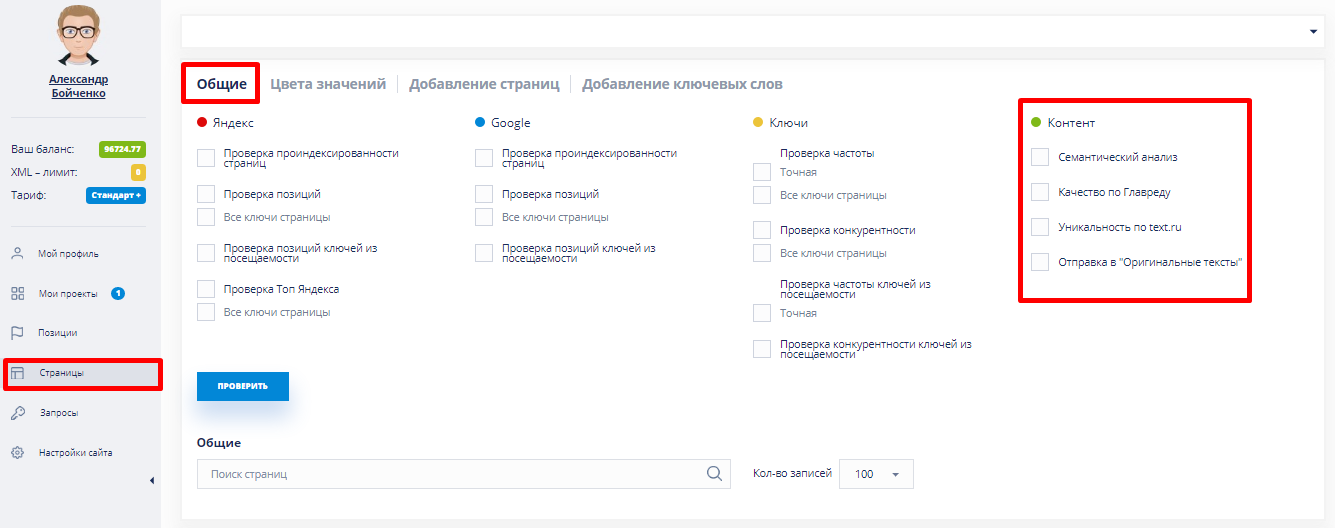Collapse the left sidebar with arrow
Viewport: 1335px width, 528px height.
[x=152, y=481]
